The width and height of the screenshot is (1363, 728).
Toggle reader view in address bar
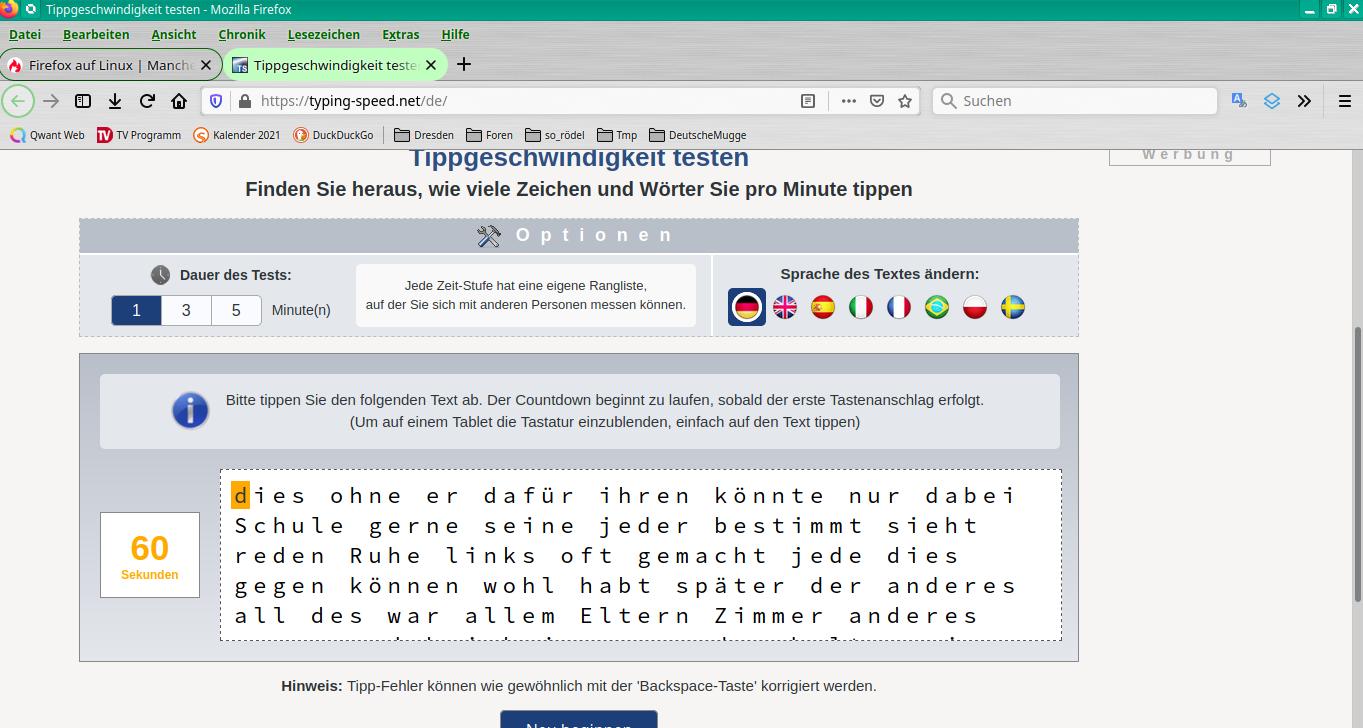(808, 101)
